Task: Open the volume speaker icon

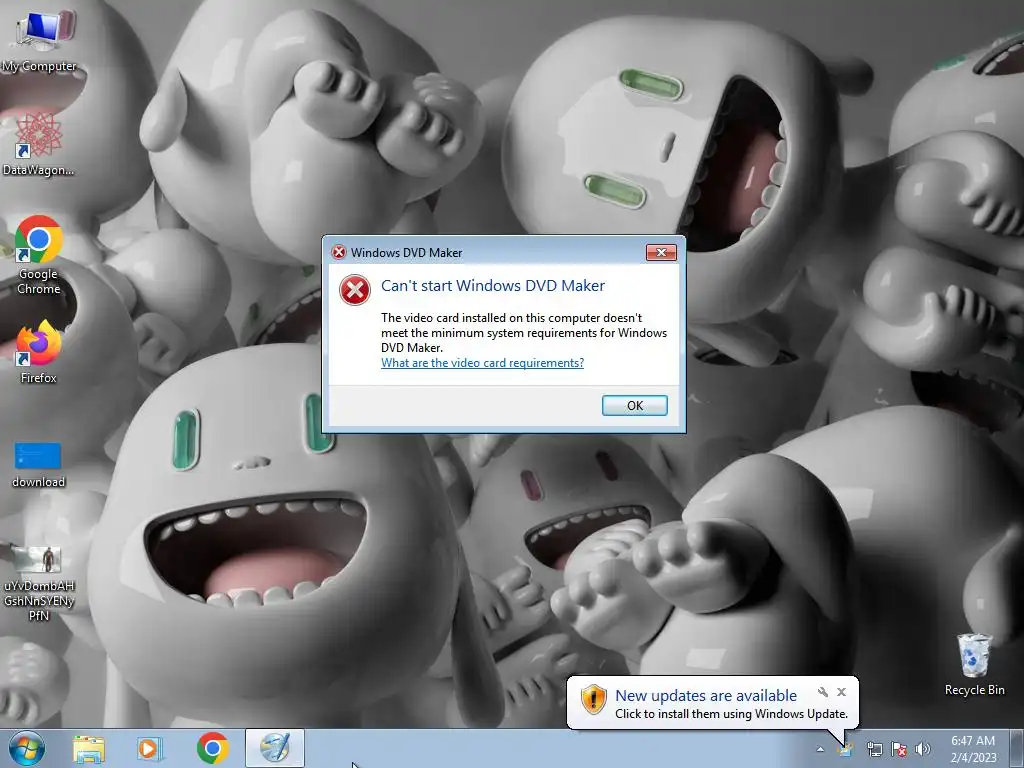Action: (x=923, y=749)
